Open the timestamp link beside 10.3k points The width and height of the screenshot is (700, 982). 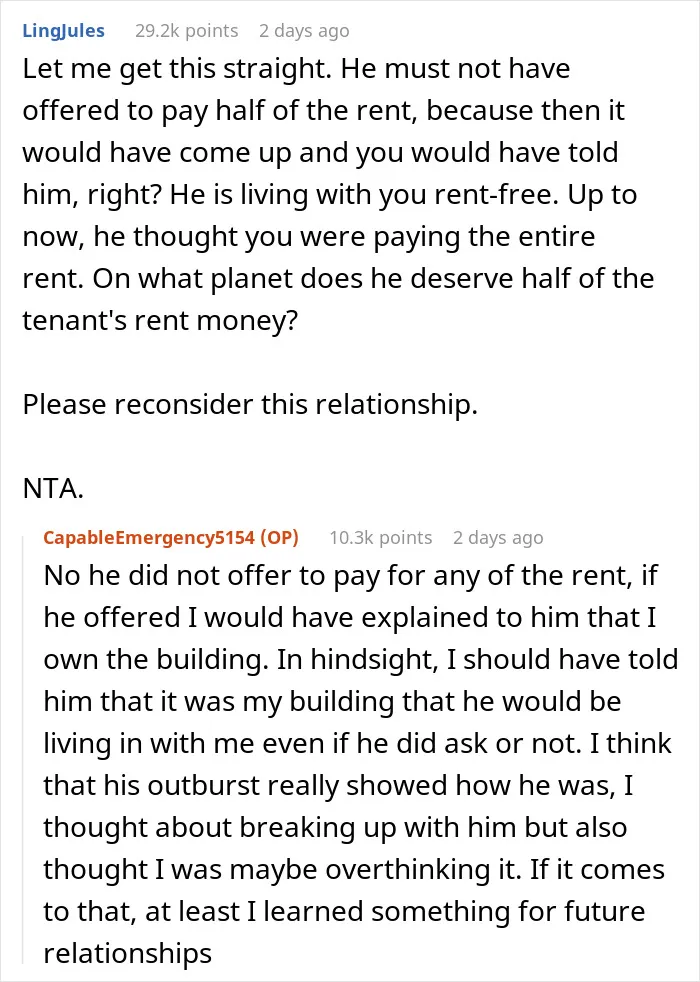pos(498,537)
